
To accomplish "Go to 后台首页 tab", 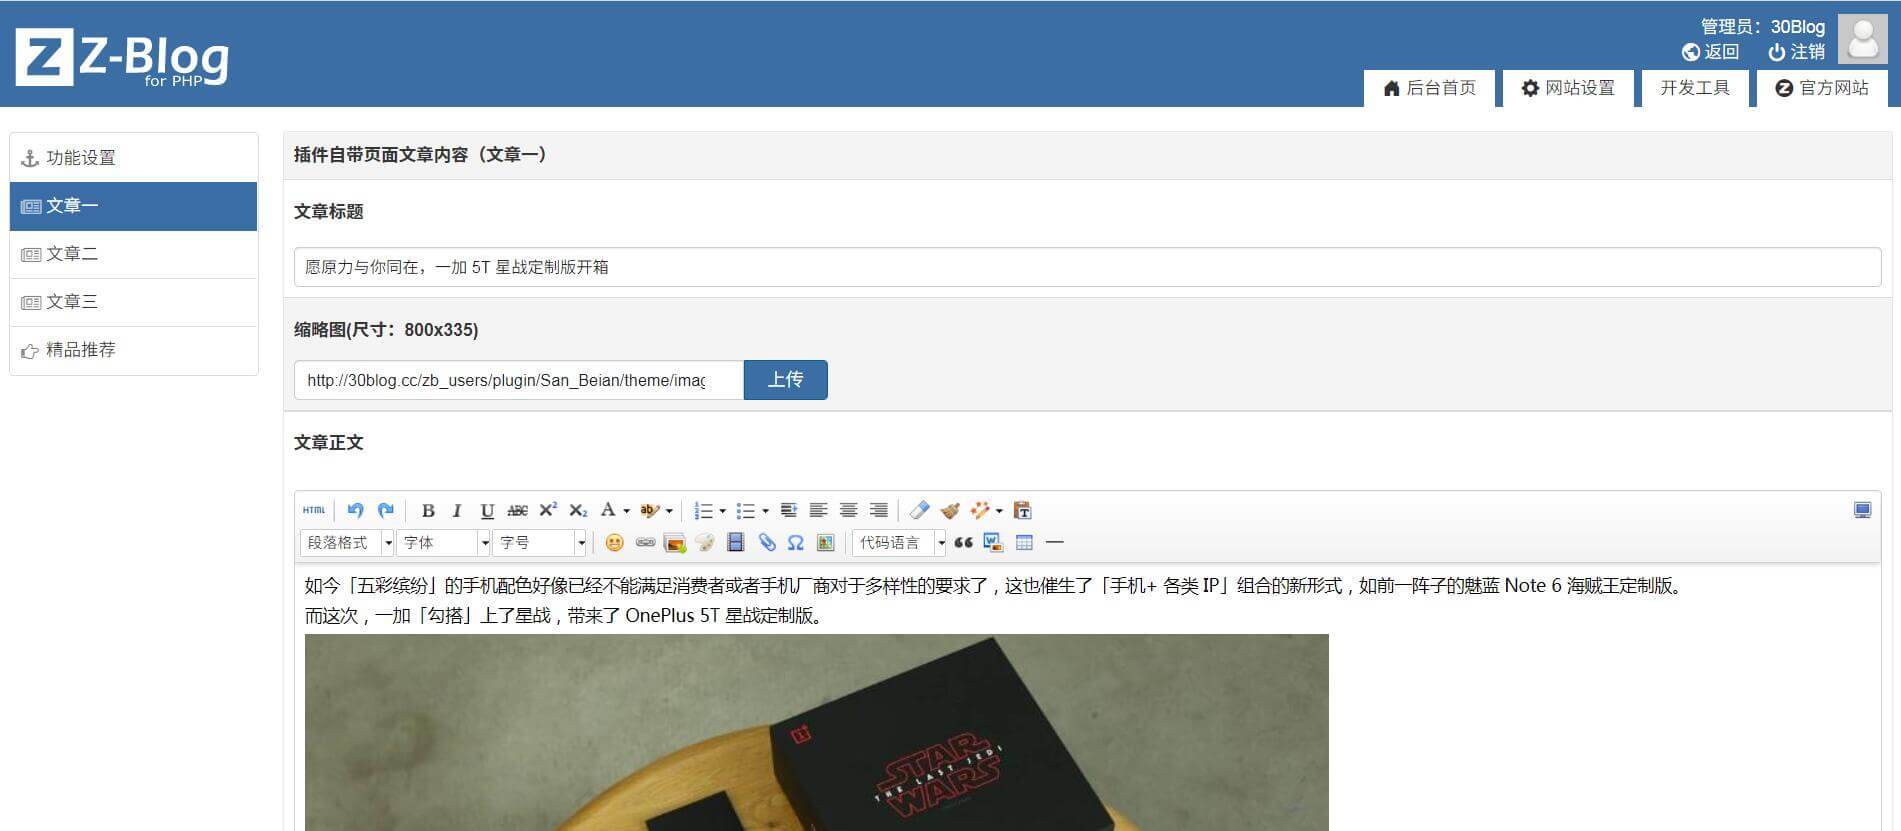I will point(1429,88).
